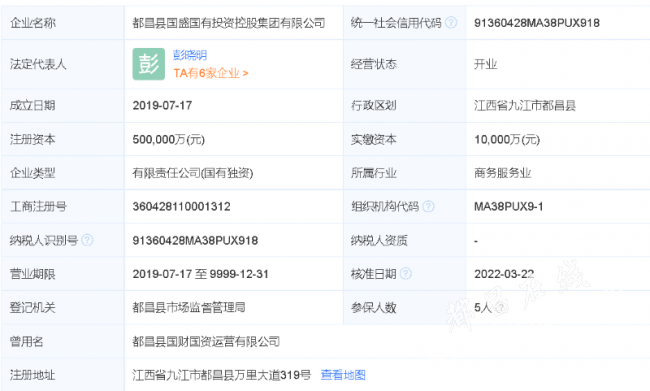The height and width of the screenshot is (391, 650).
Task: Click 商务服务业 industry value
Action: pyautogui.click(x=502, y=172)
